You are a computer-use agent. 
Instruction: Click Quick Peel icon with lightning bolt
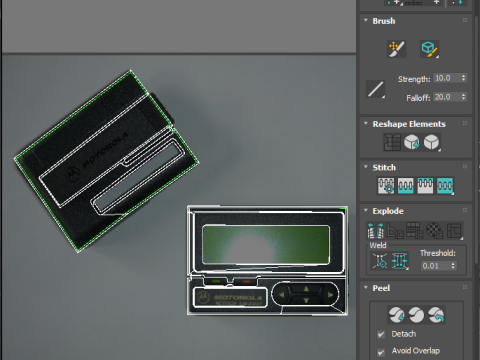point(397,315)
